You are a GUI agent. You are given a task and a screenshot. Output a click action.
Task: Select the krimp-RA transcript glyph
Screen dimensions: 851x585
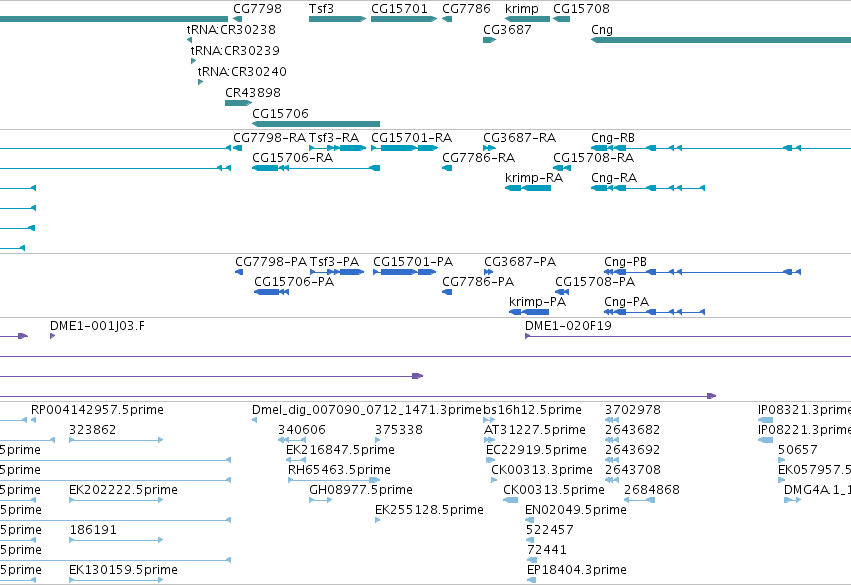tap(528, 188)
